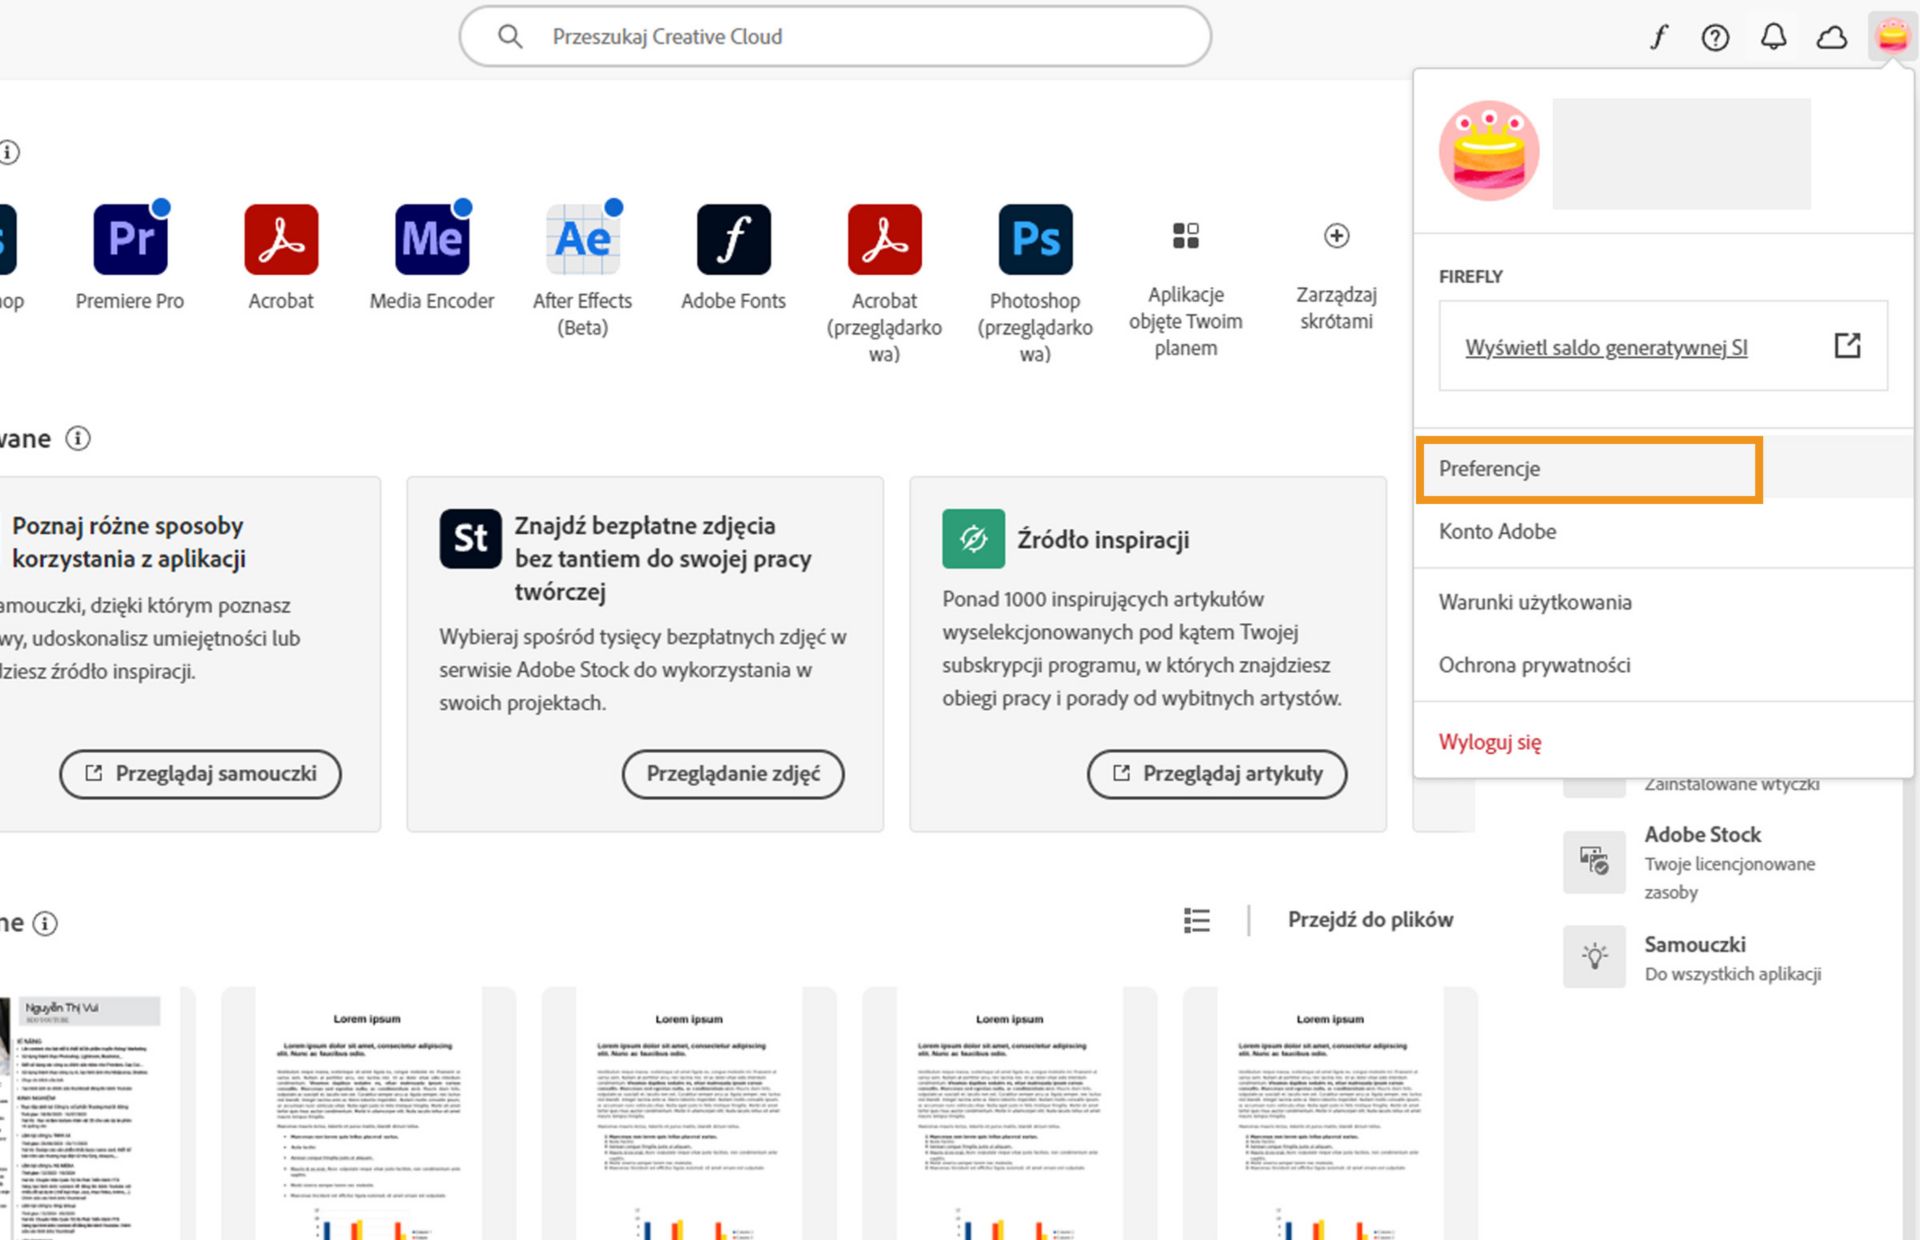Open the Adobe Fonts shortcut

tap(733, 240)
